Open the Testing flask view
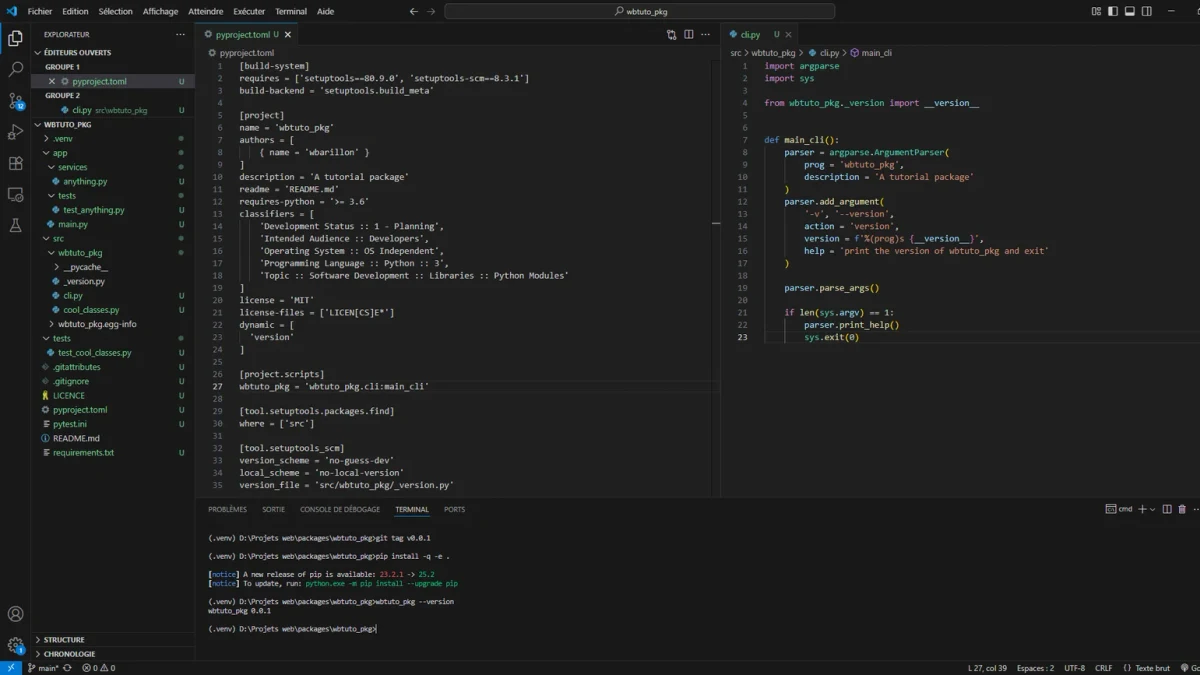 click(x=15, y=225)
